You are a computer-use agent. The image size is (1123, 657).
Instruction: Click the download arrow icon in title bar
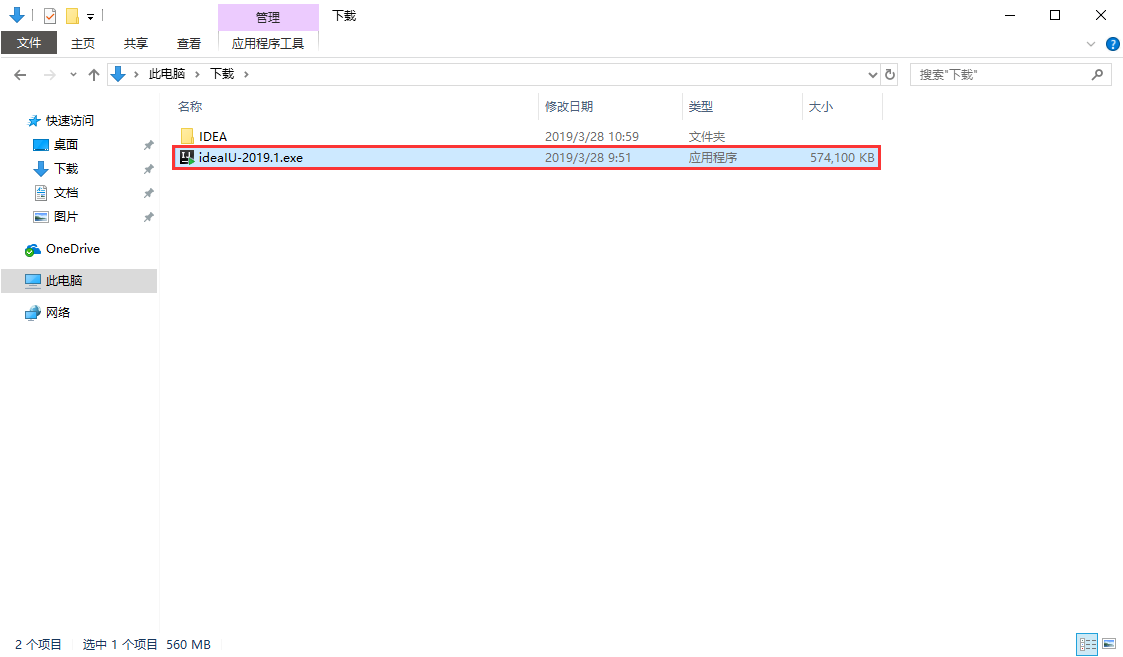coord(16,14)
